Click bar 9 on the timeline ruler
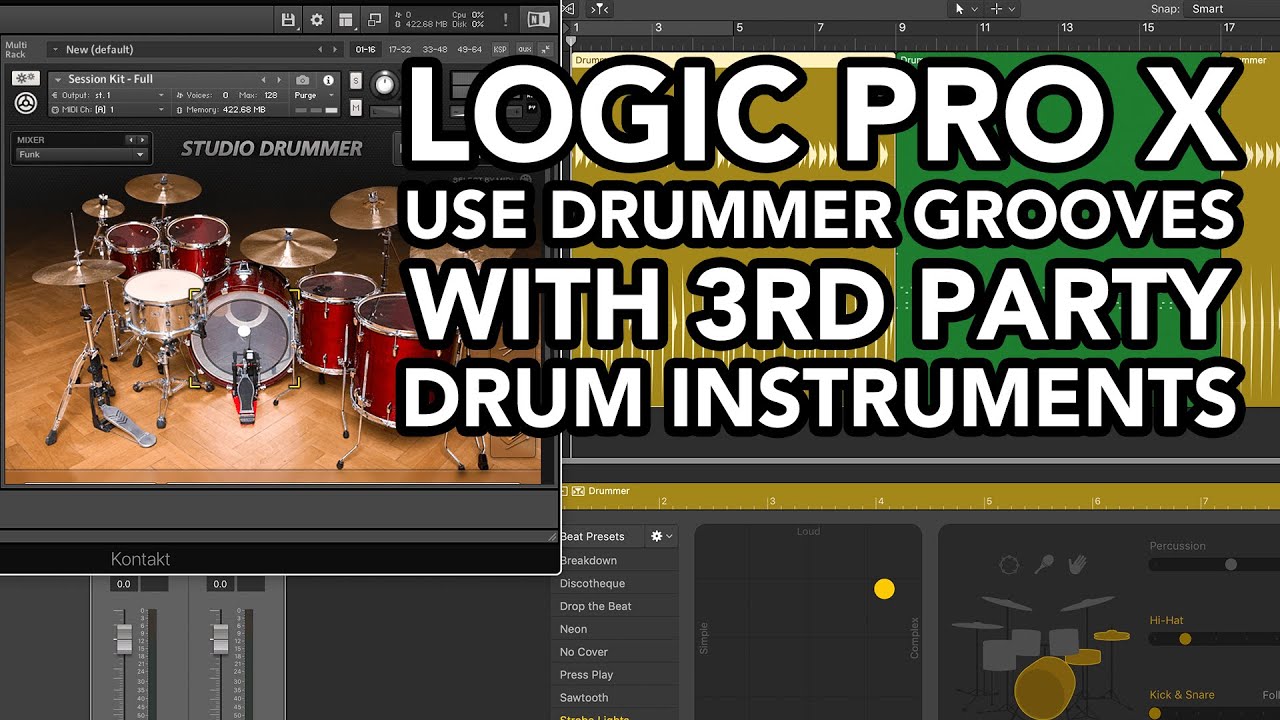 pos(901,27)
